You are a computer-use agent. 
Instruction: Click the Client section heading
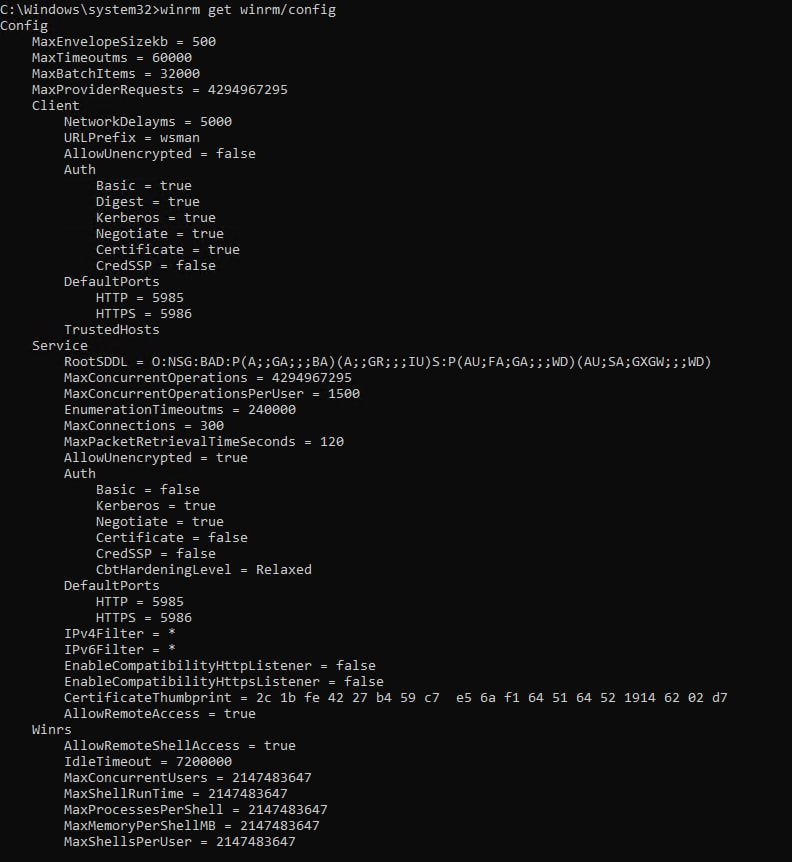pyautogui.click(x=56, y=106)
